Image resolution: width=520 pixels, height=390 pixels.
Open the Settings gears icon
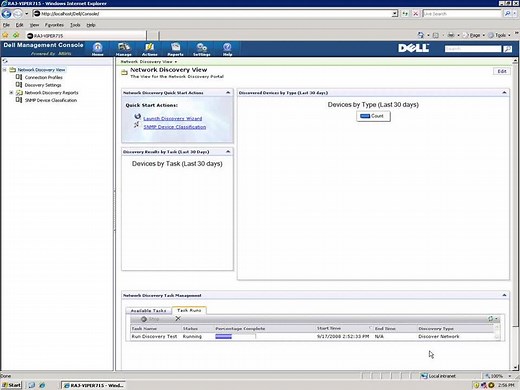[x=202, y=49]
